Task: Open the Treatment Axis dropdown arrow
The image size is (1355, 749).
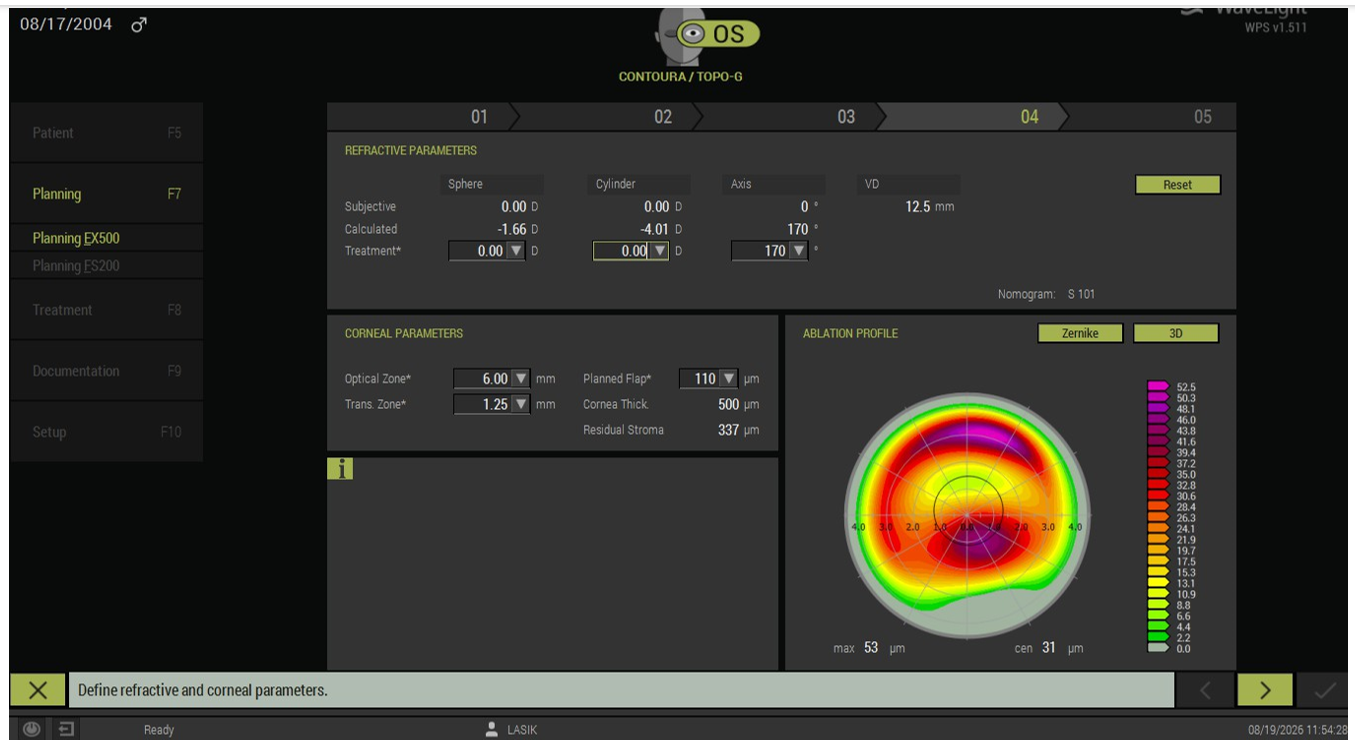Action: pyautogui.click(x=799, y=251)
